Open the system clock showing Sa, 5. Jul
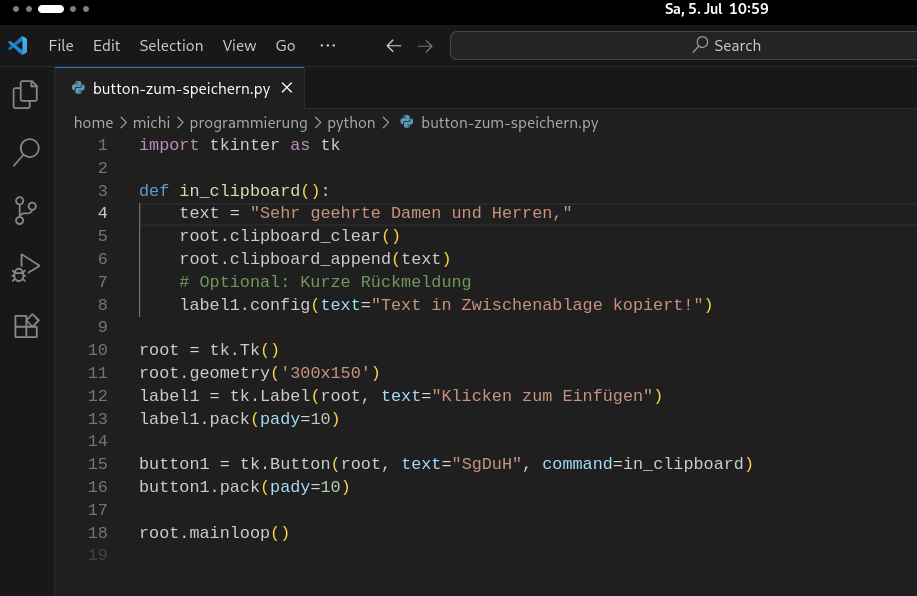The width and height of the screenshot is (917, 596). (x=716, y=9)
